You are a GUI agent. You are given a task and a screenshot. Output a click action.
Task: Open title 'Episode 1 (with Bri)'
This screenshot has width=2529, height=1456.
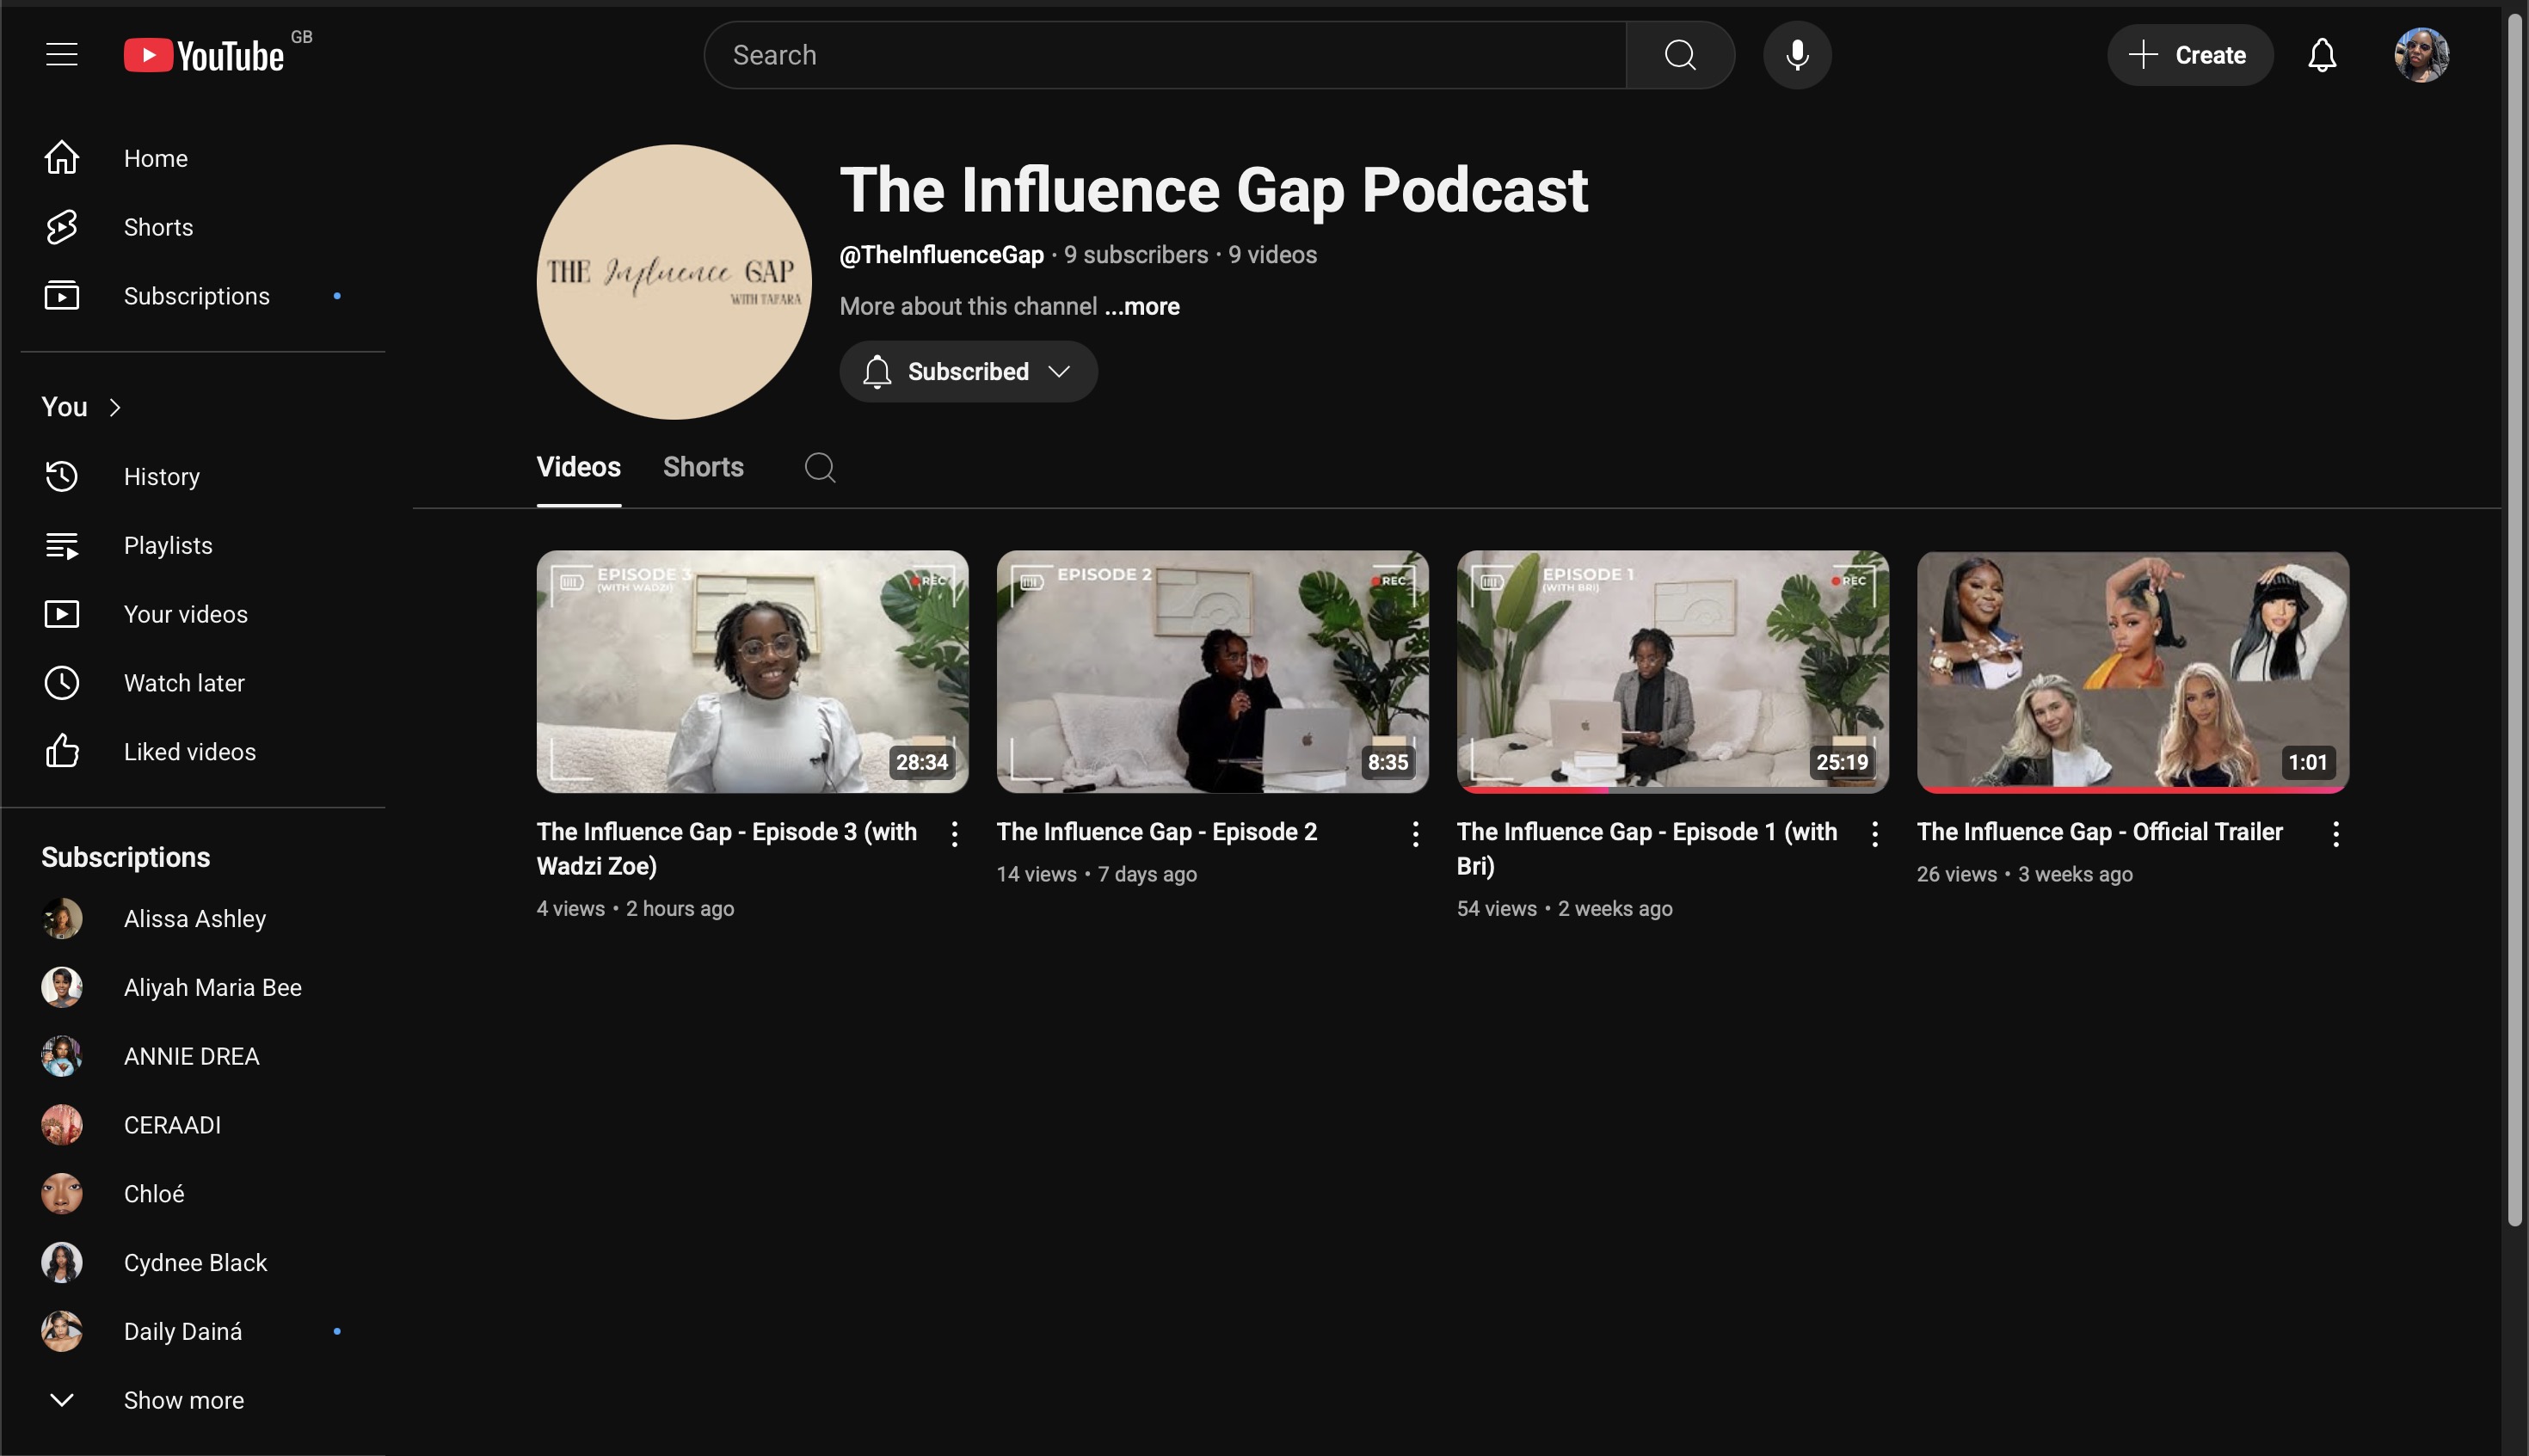(x=1647, y=849)
